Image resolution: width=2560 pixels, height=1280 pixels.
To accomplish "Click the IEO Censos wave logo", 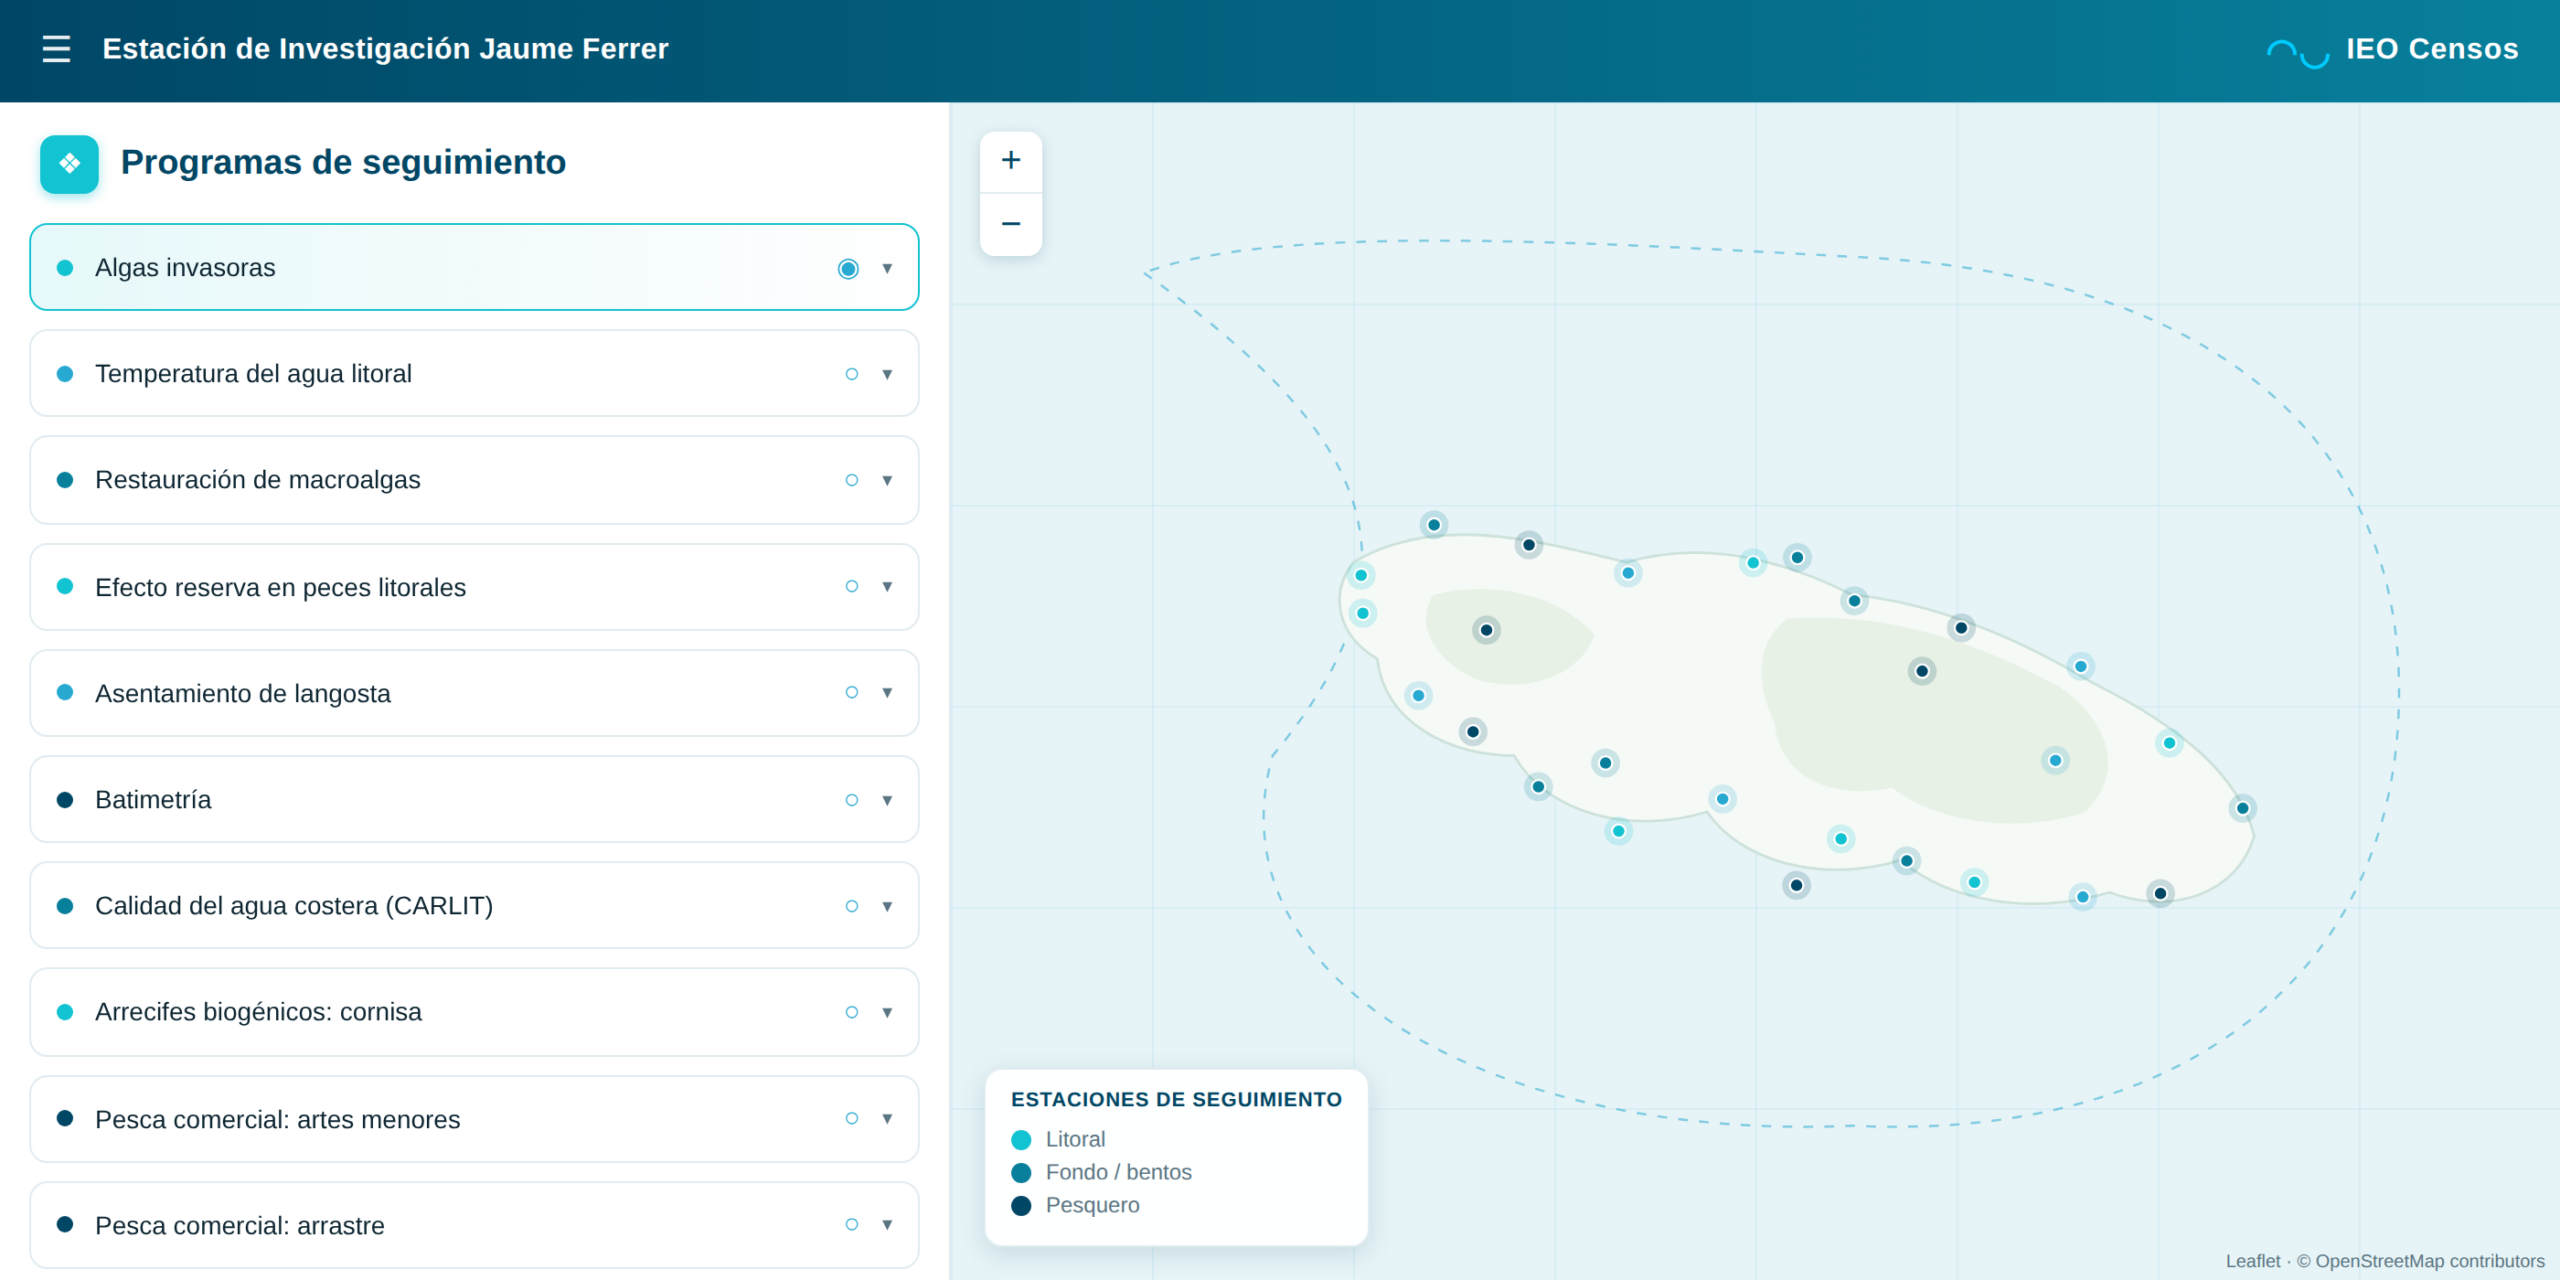I will pyautogui.click(x=2297, y=52).
